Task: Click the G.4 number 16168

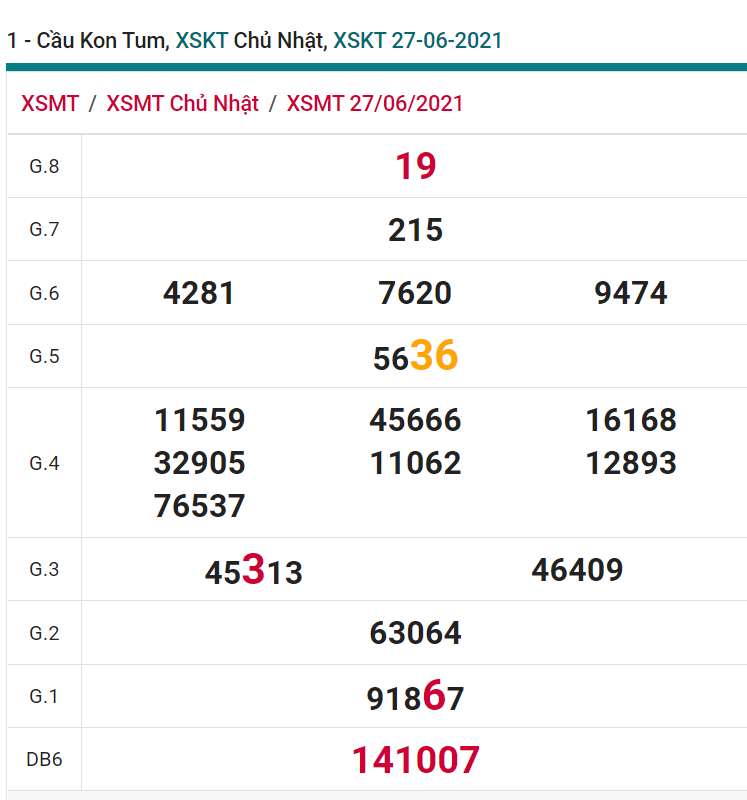Action: pos(631,420)
